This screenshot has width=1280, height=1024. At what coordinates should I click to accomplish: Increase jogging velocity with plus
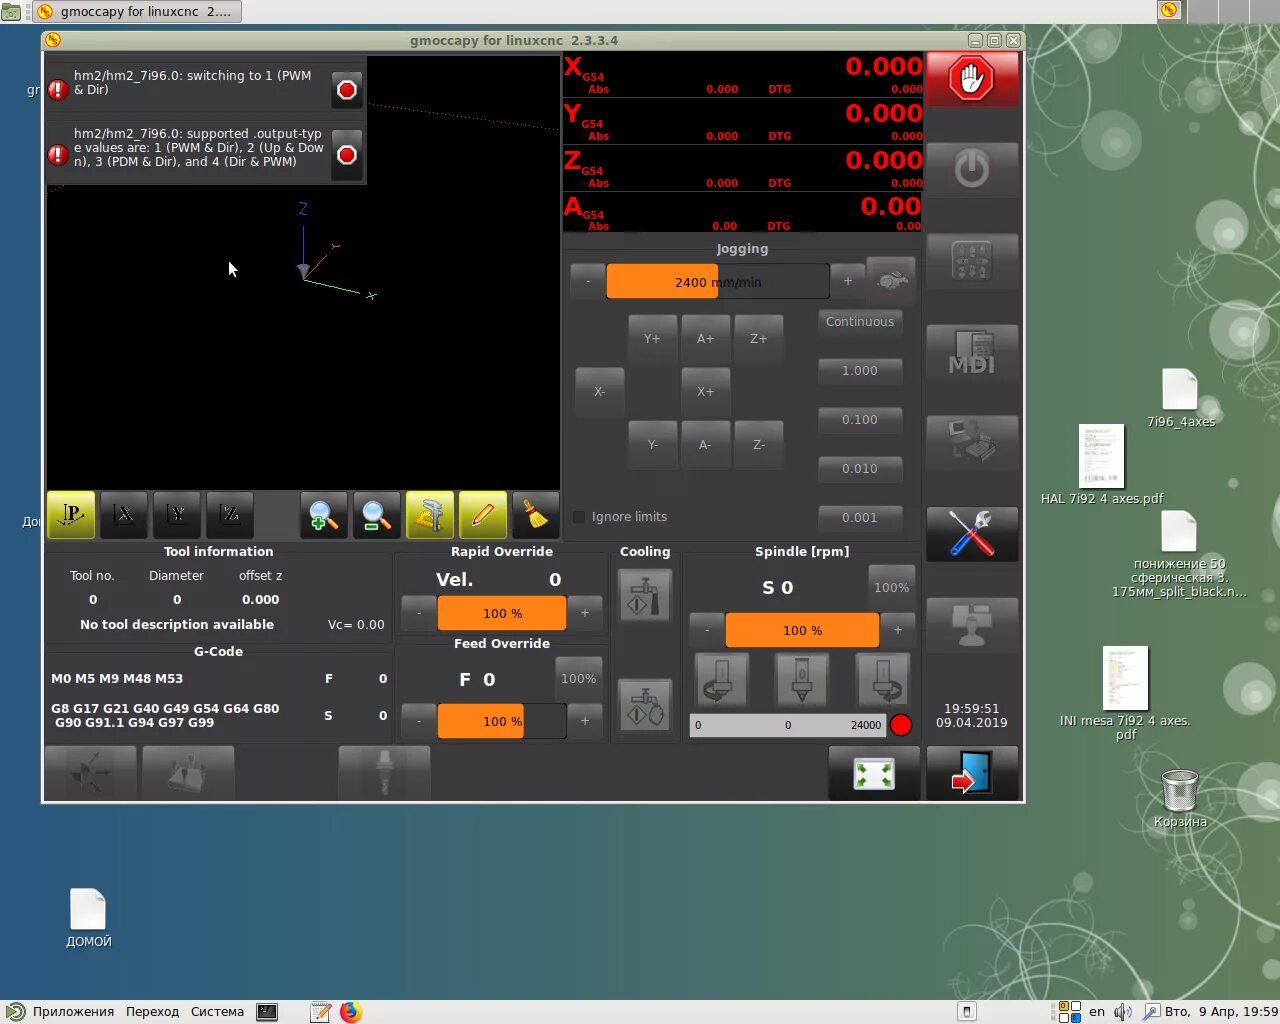[848, 281]
